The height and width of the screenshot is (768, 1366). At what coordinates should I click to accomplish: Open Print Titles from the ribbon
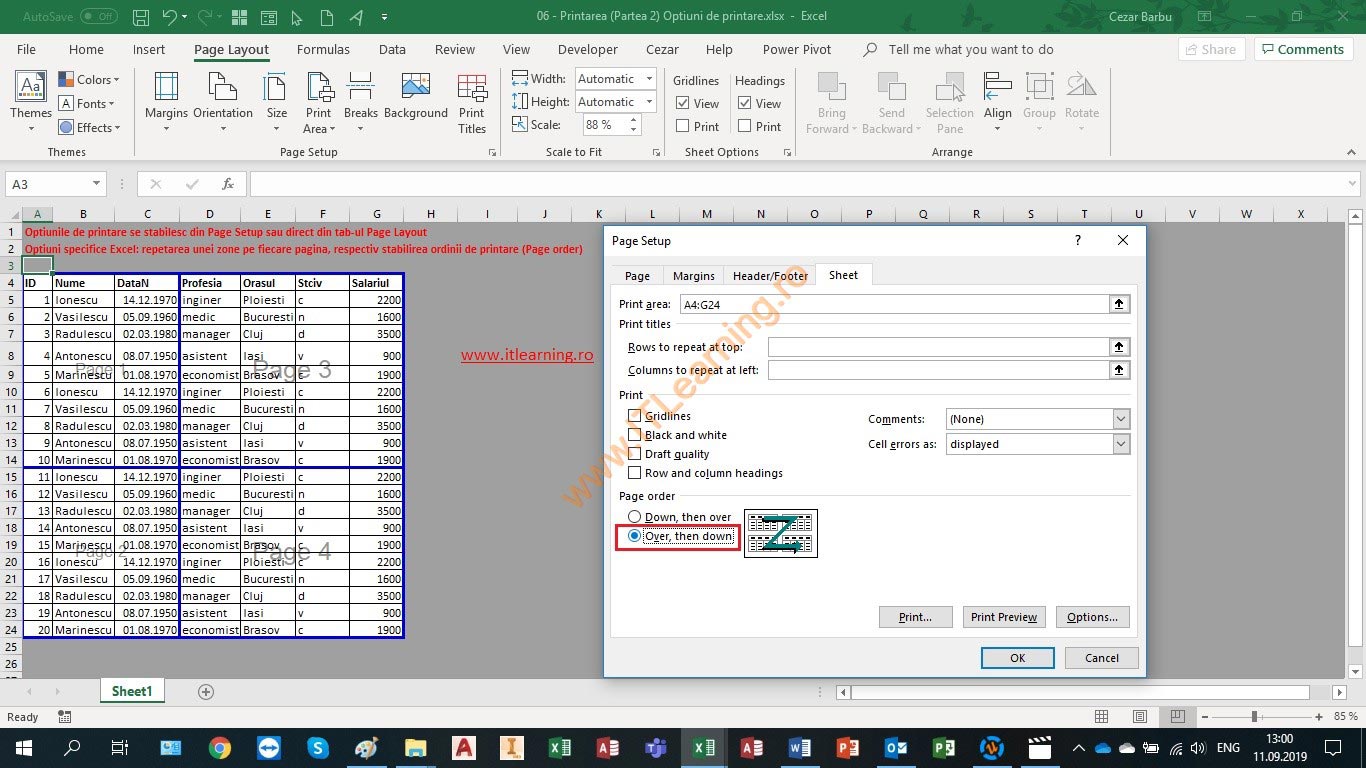[x=472, y=103]
